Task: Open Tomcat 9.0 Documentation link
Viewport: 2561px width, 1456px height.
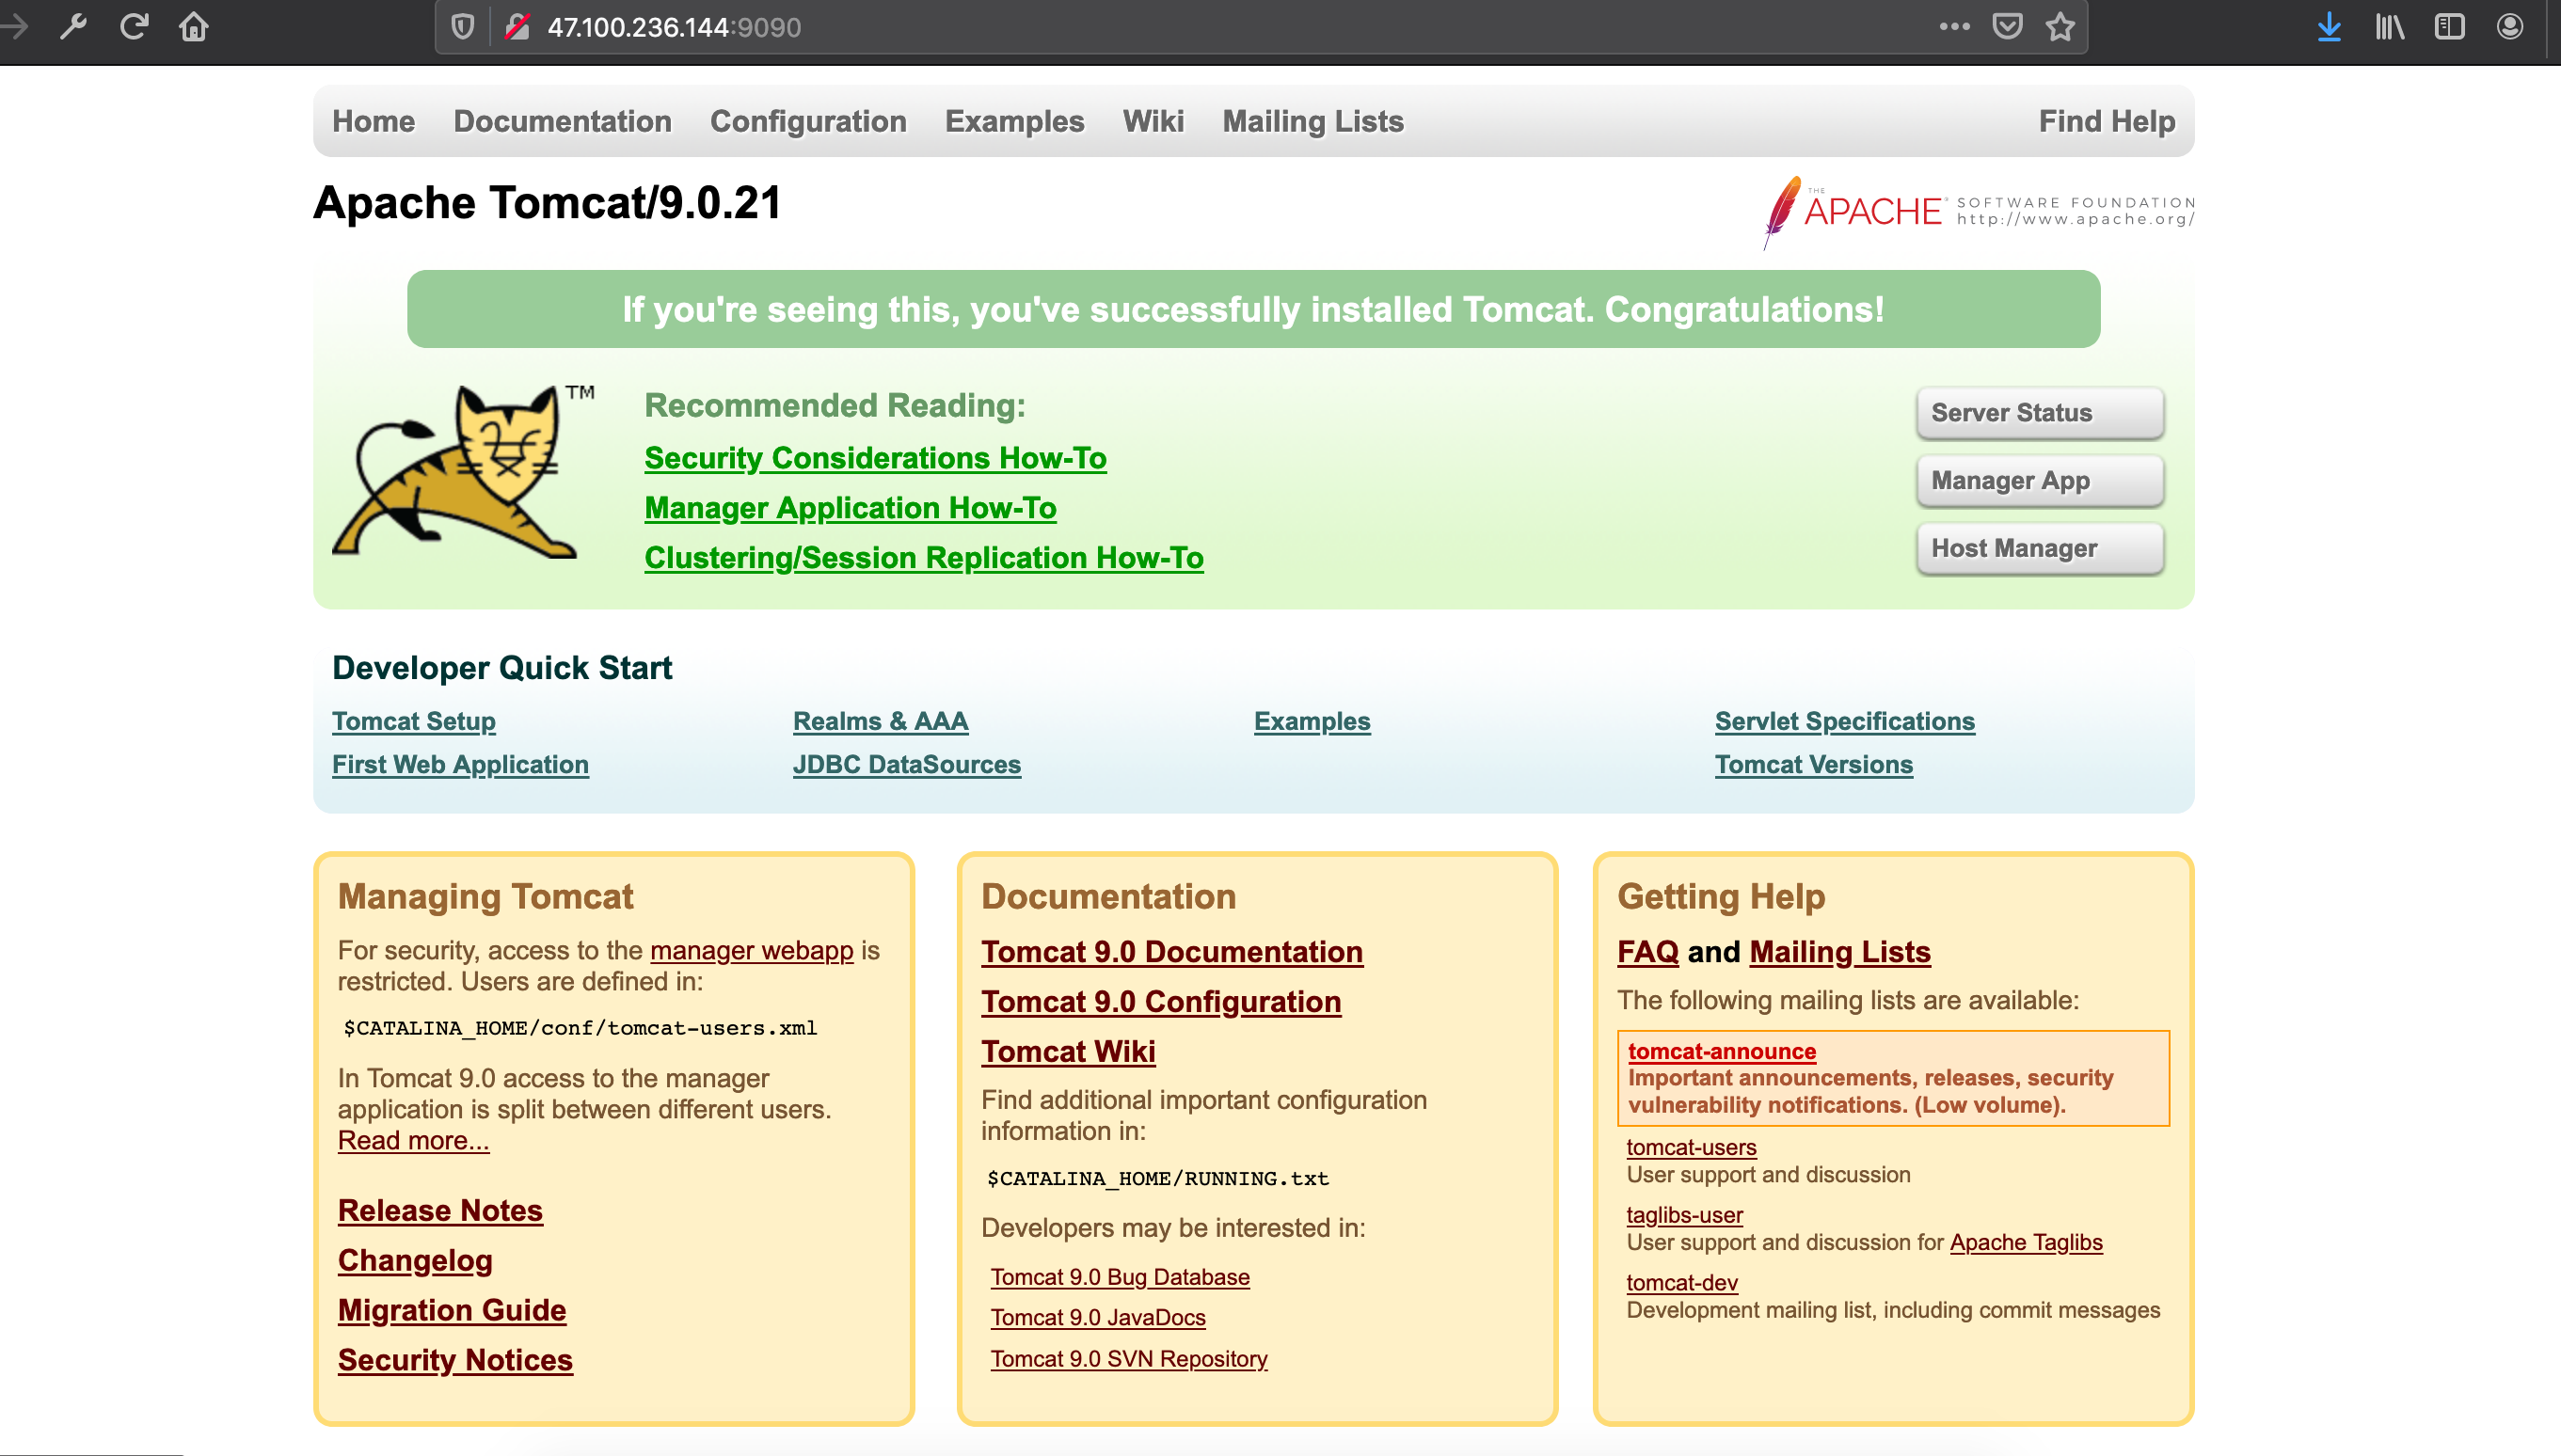Action: click(x=1172, y=952)
